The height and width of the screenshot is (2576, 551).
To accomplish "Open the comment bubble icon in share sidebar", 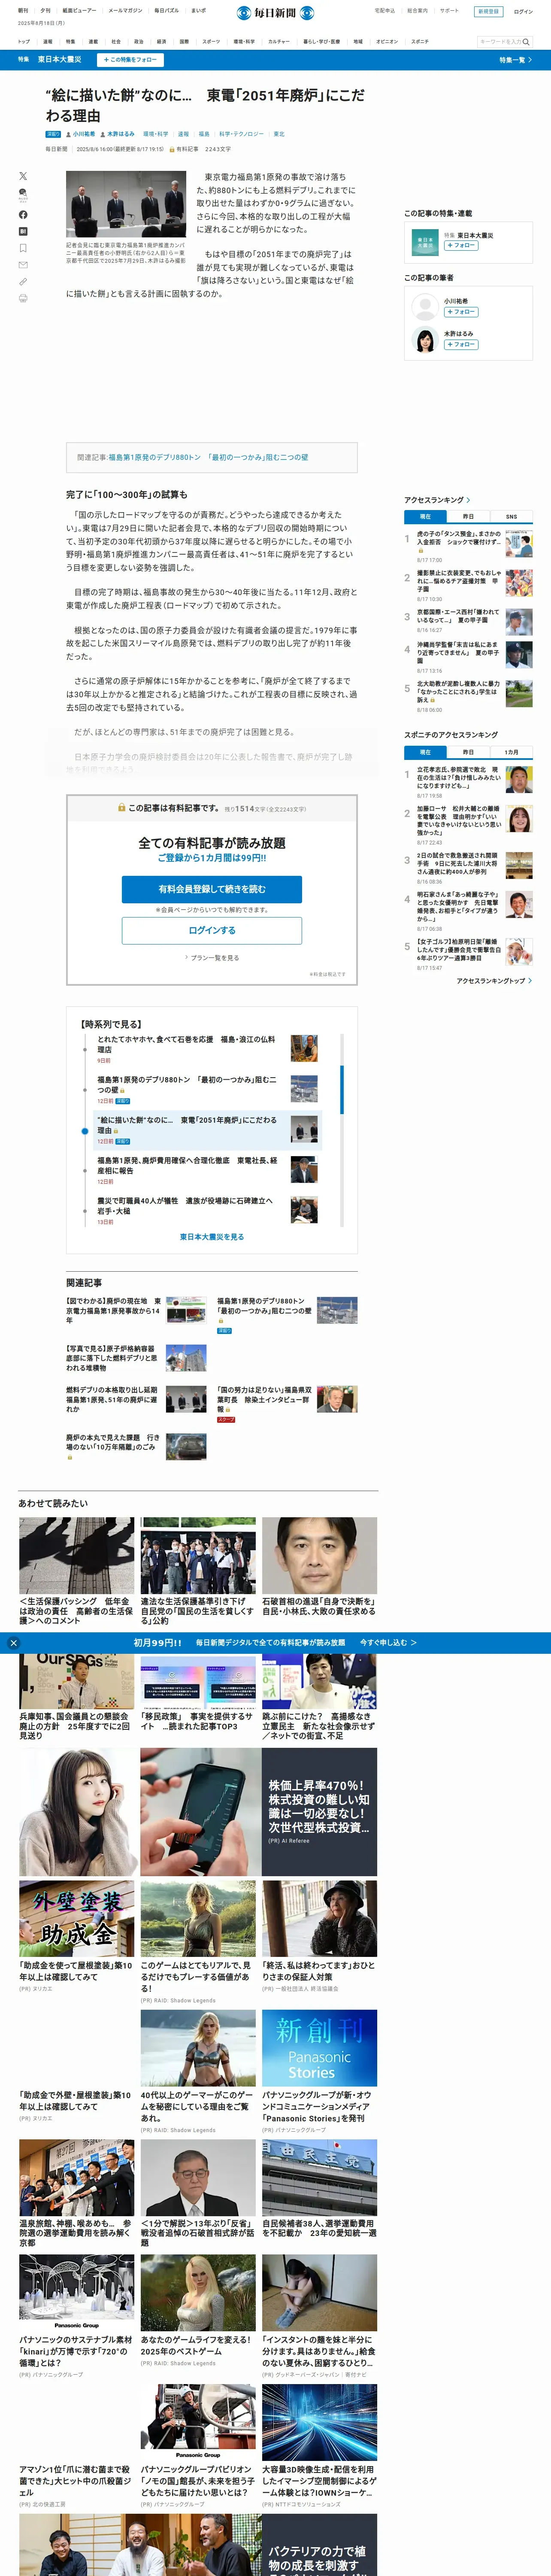I will (23, 194).
